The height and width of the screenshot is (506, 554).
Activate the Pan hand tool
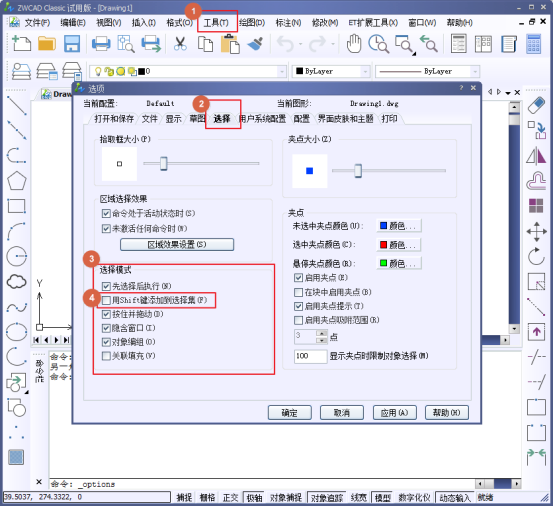click(354, 44)
